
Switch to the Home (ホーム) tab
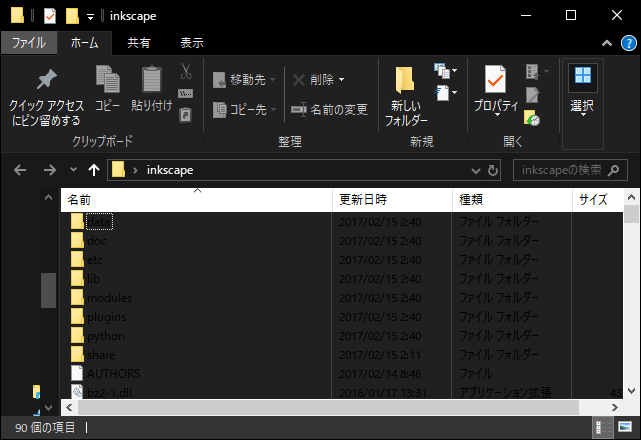point(84,43)
